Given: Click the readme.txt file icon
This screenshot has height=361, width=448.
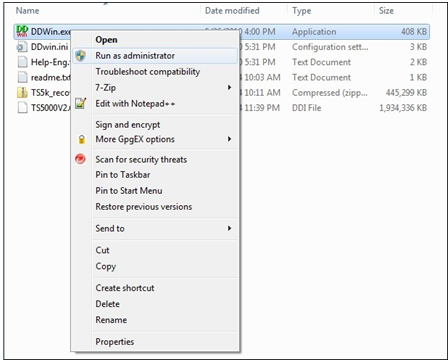Looking at the screenshot, I should point(22,77).
